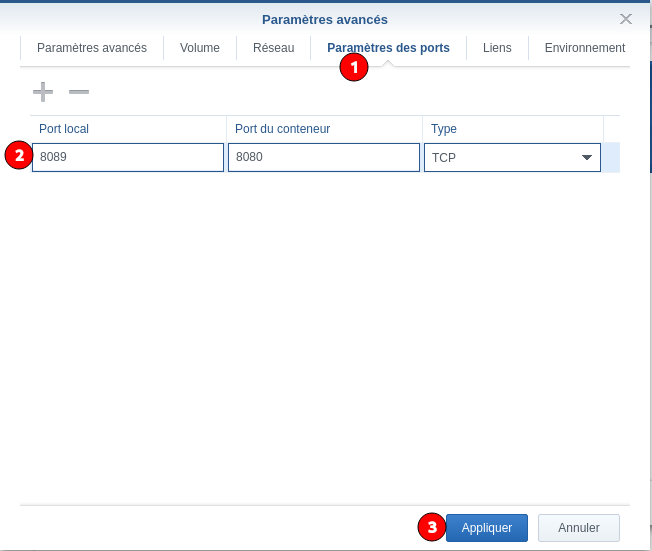The height and width of the screenshot is (551, 652).
Task: Switch to the Paramètres avancés tab
Action: pyautogui.click(x=91, y=48)
